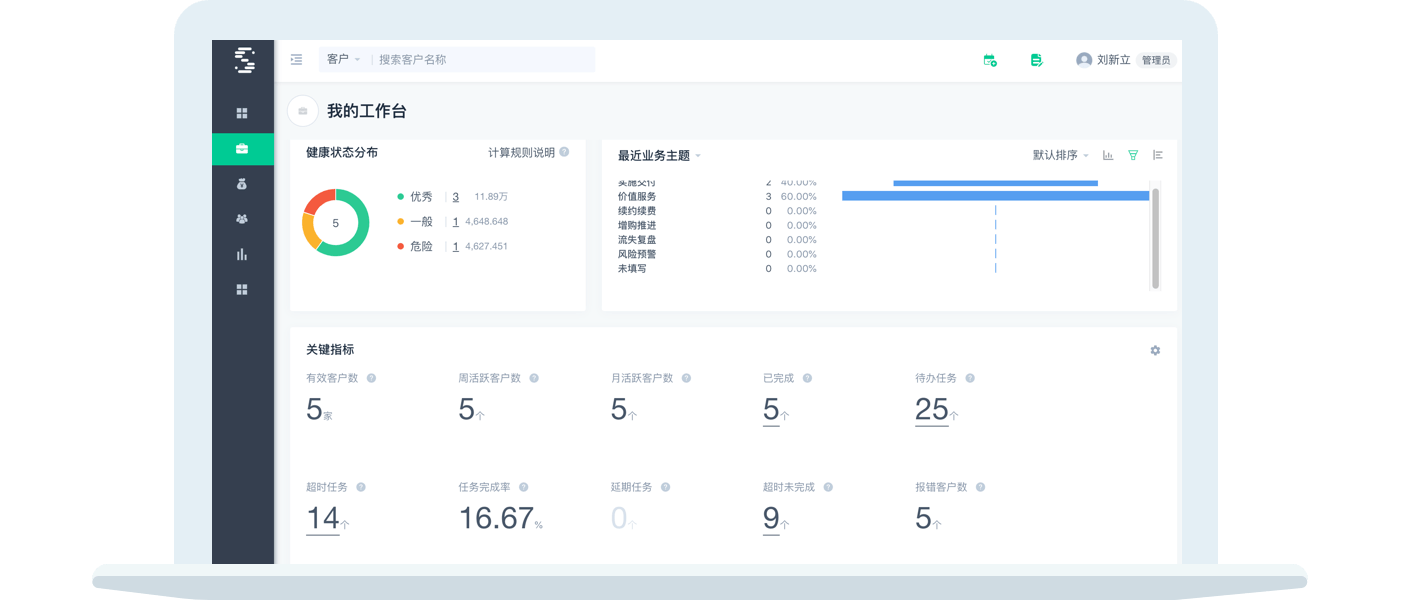
Task: Switch chart to horizontal list view
Action: [1158, 155]
